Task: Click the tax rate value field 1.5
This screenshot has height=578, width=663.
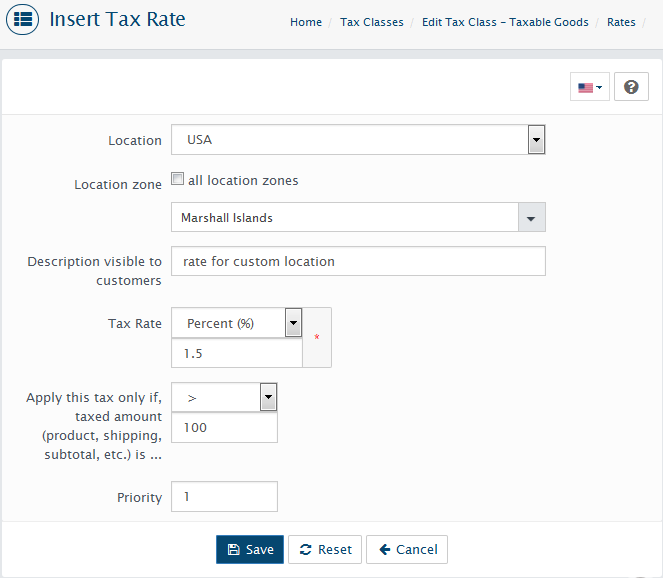Action: tap(237, 353)
